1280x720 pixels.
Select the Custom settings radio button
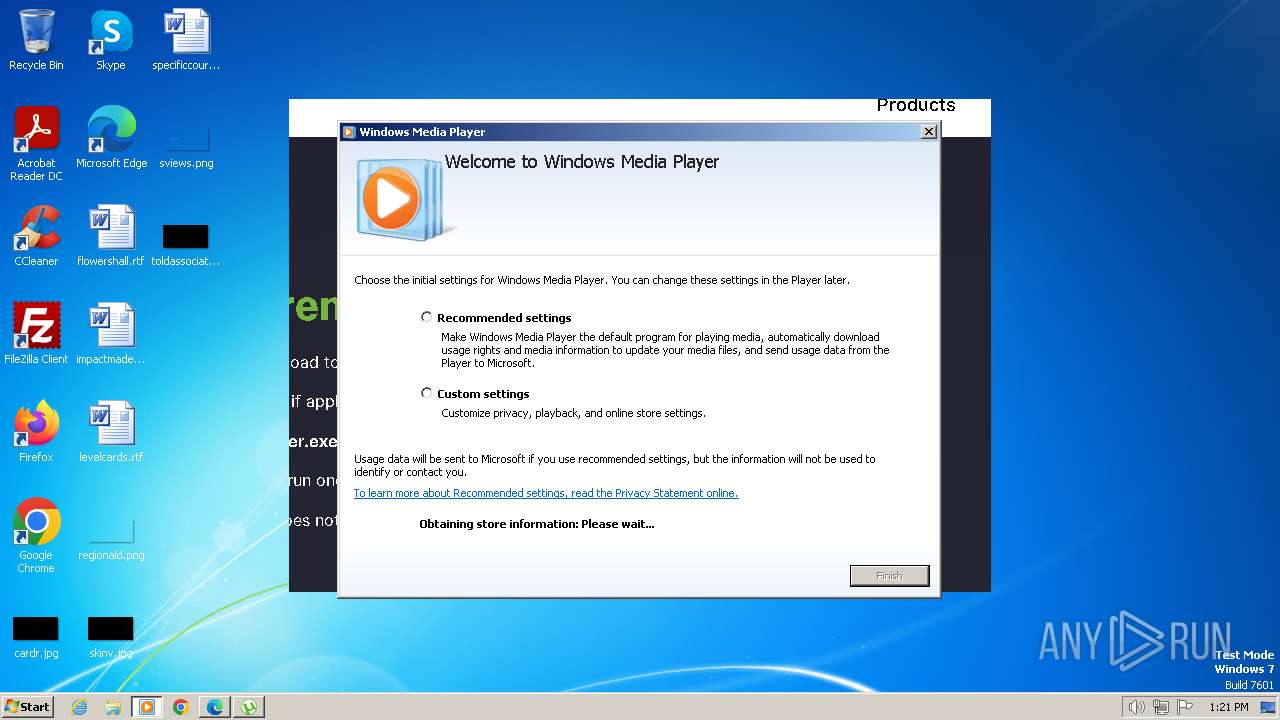click(427, 393)
